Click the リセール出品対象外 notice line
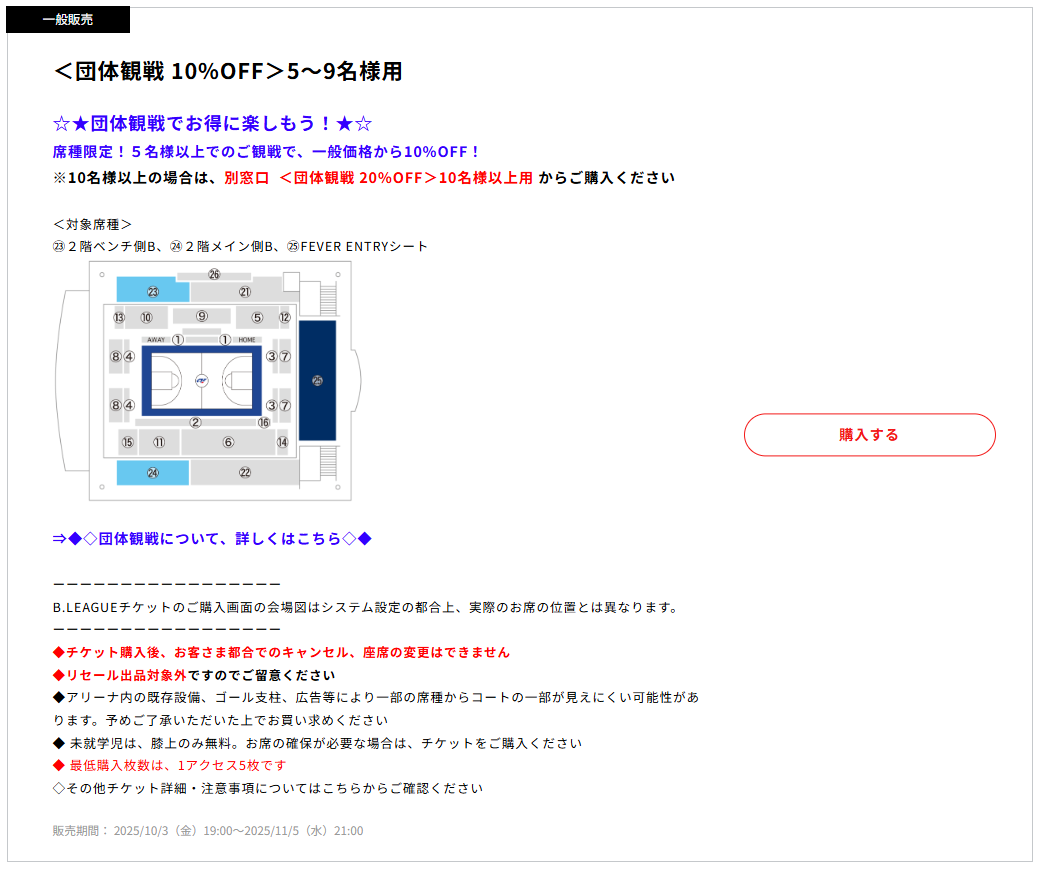This screenshot has height=872, width=1043. pyautogui.click(x=194, y=675)
